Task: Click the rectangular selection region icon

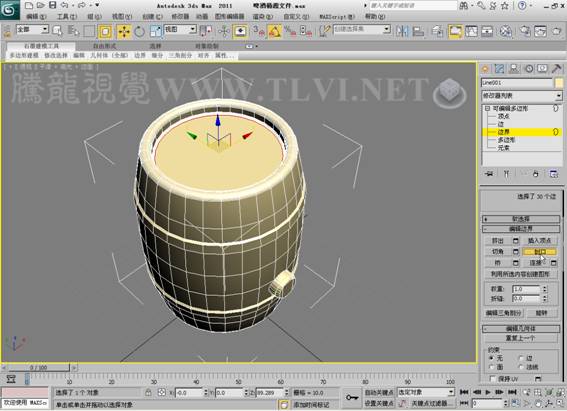Action: (89, 31)
